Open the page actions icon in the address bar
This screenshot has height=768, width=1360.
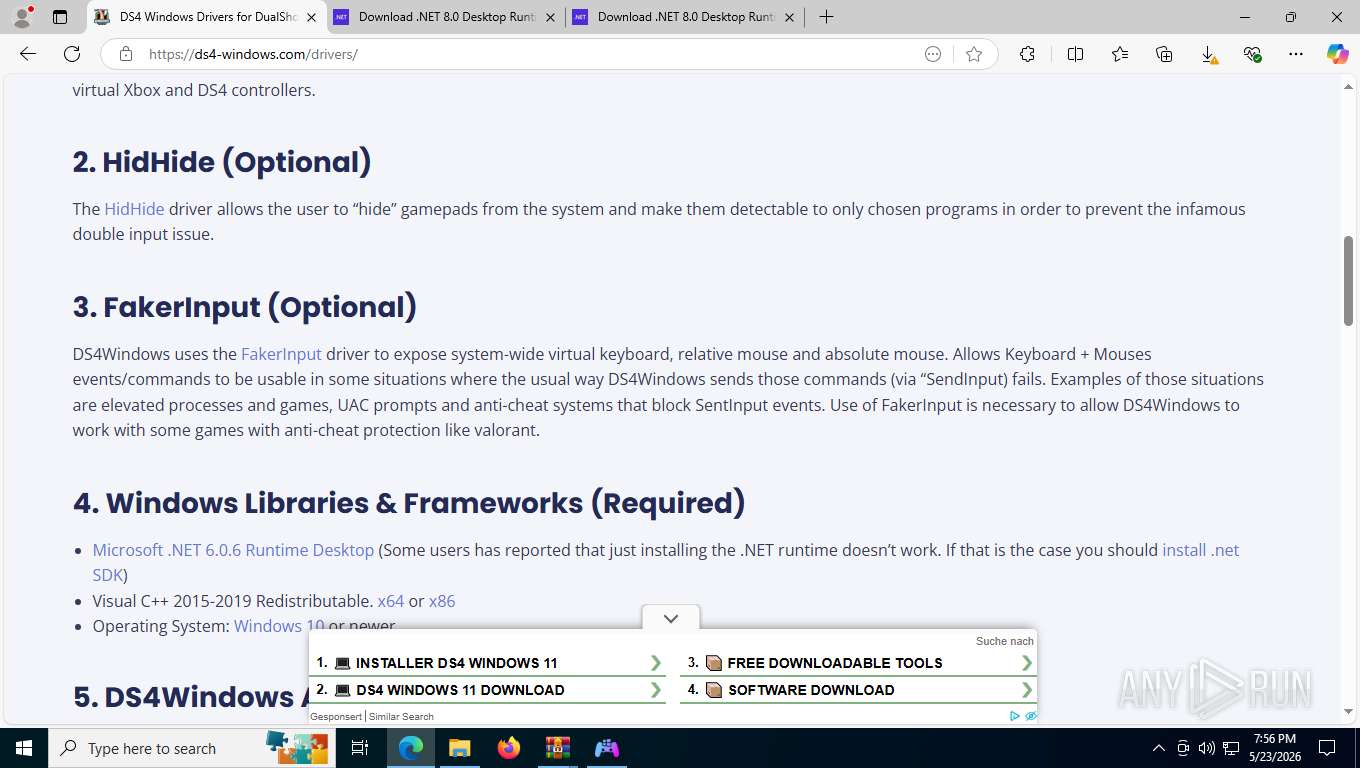pos(933,54)
